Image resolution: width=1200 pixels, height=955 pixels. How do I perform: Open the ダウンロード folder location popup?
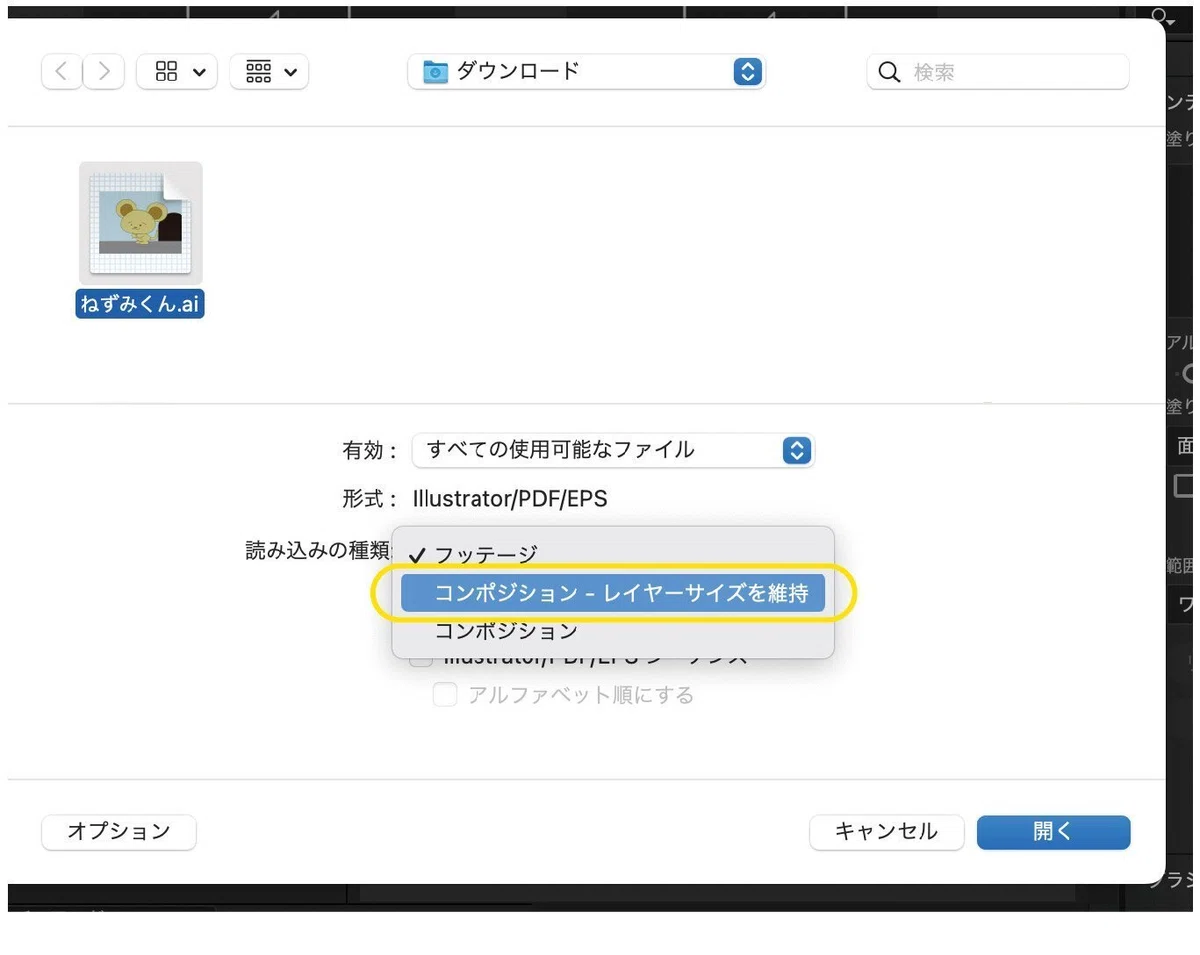click(587, 72)
